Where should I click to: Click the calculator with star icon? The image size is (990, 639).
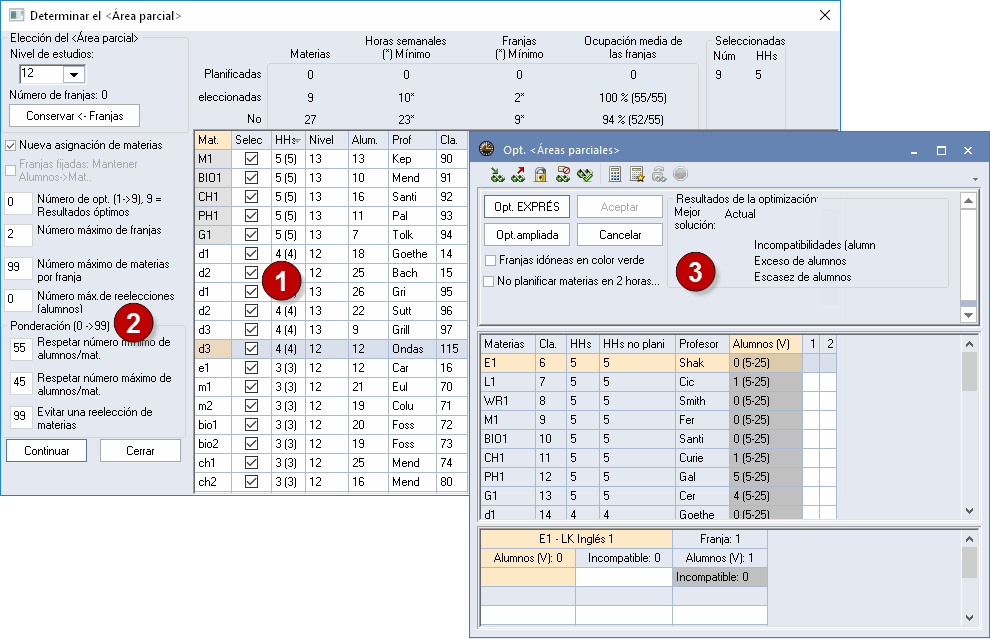pos(636,174)
